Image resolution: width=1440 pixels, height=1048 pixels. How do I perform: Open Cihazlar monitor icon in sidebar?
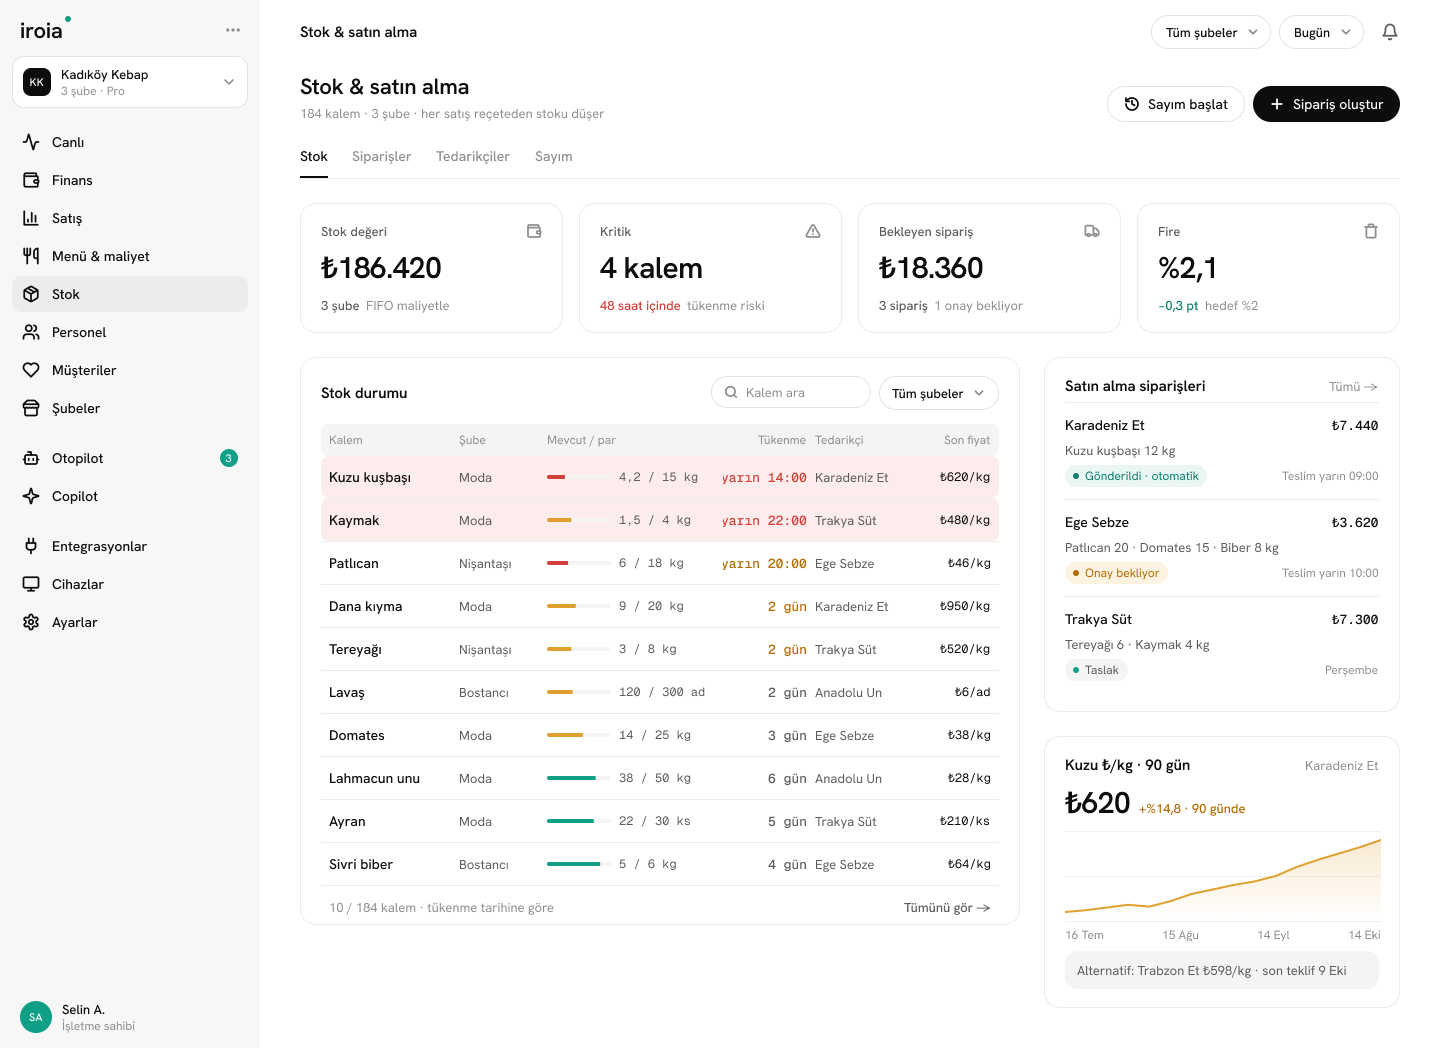[31, 584]
